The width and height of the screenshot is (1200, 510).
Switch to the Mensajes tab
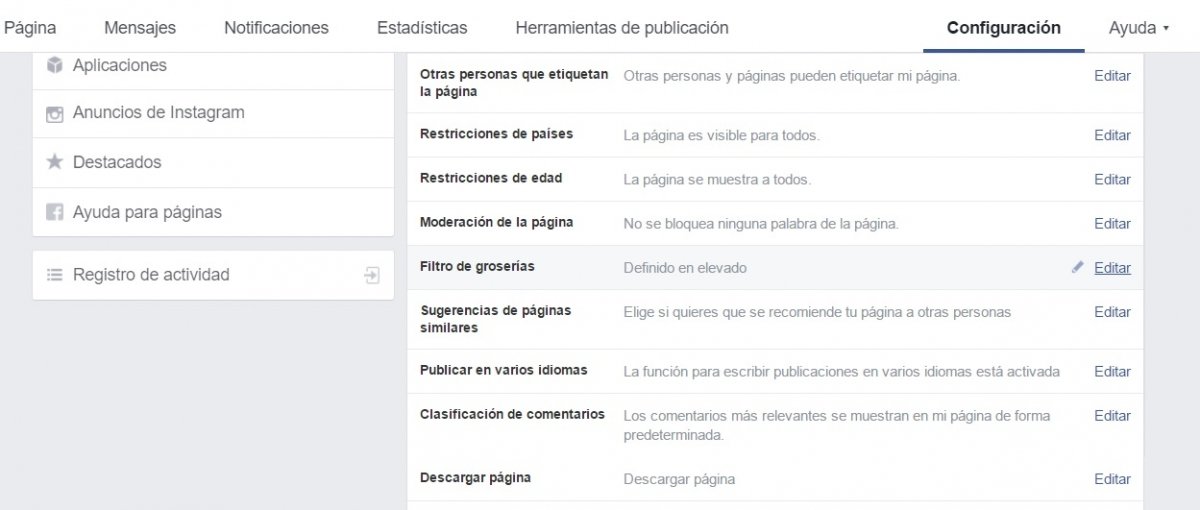(x=140, y=28)
